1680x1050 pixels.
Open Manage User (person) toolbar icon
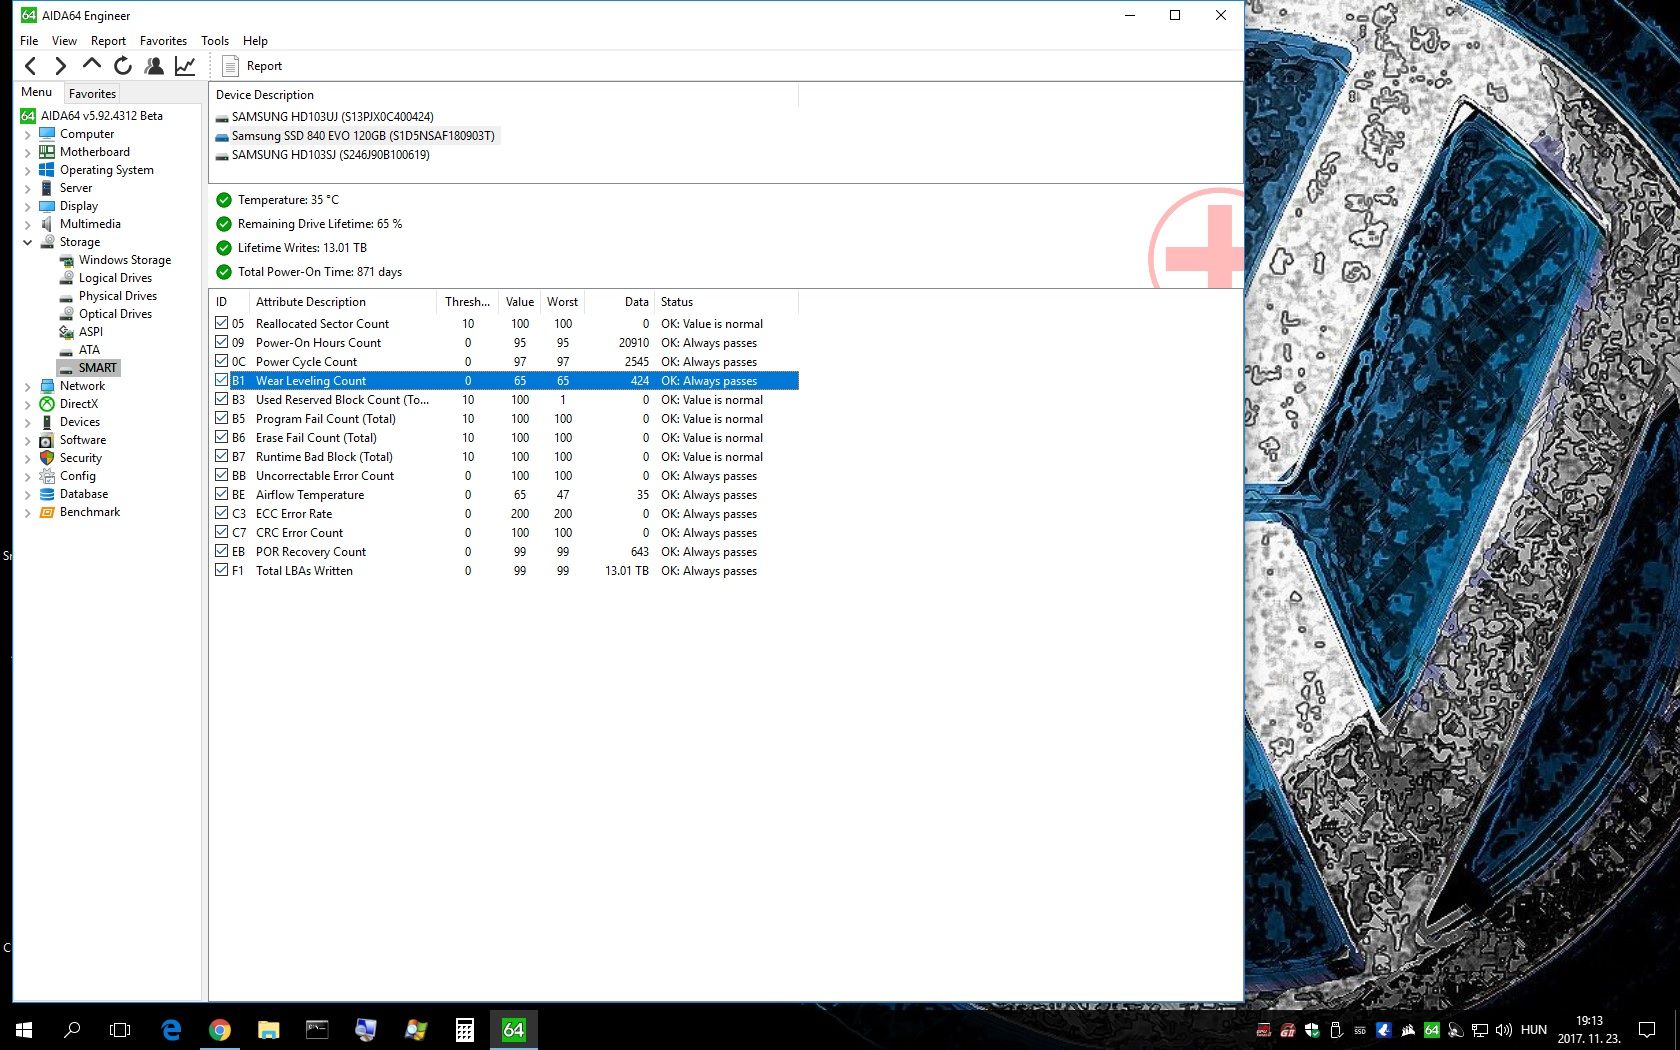[154, 66]
